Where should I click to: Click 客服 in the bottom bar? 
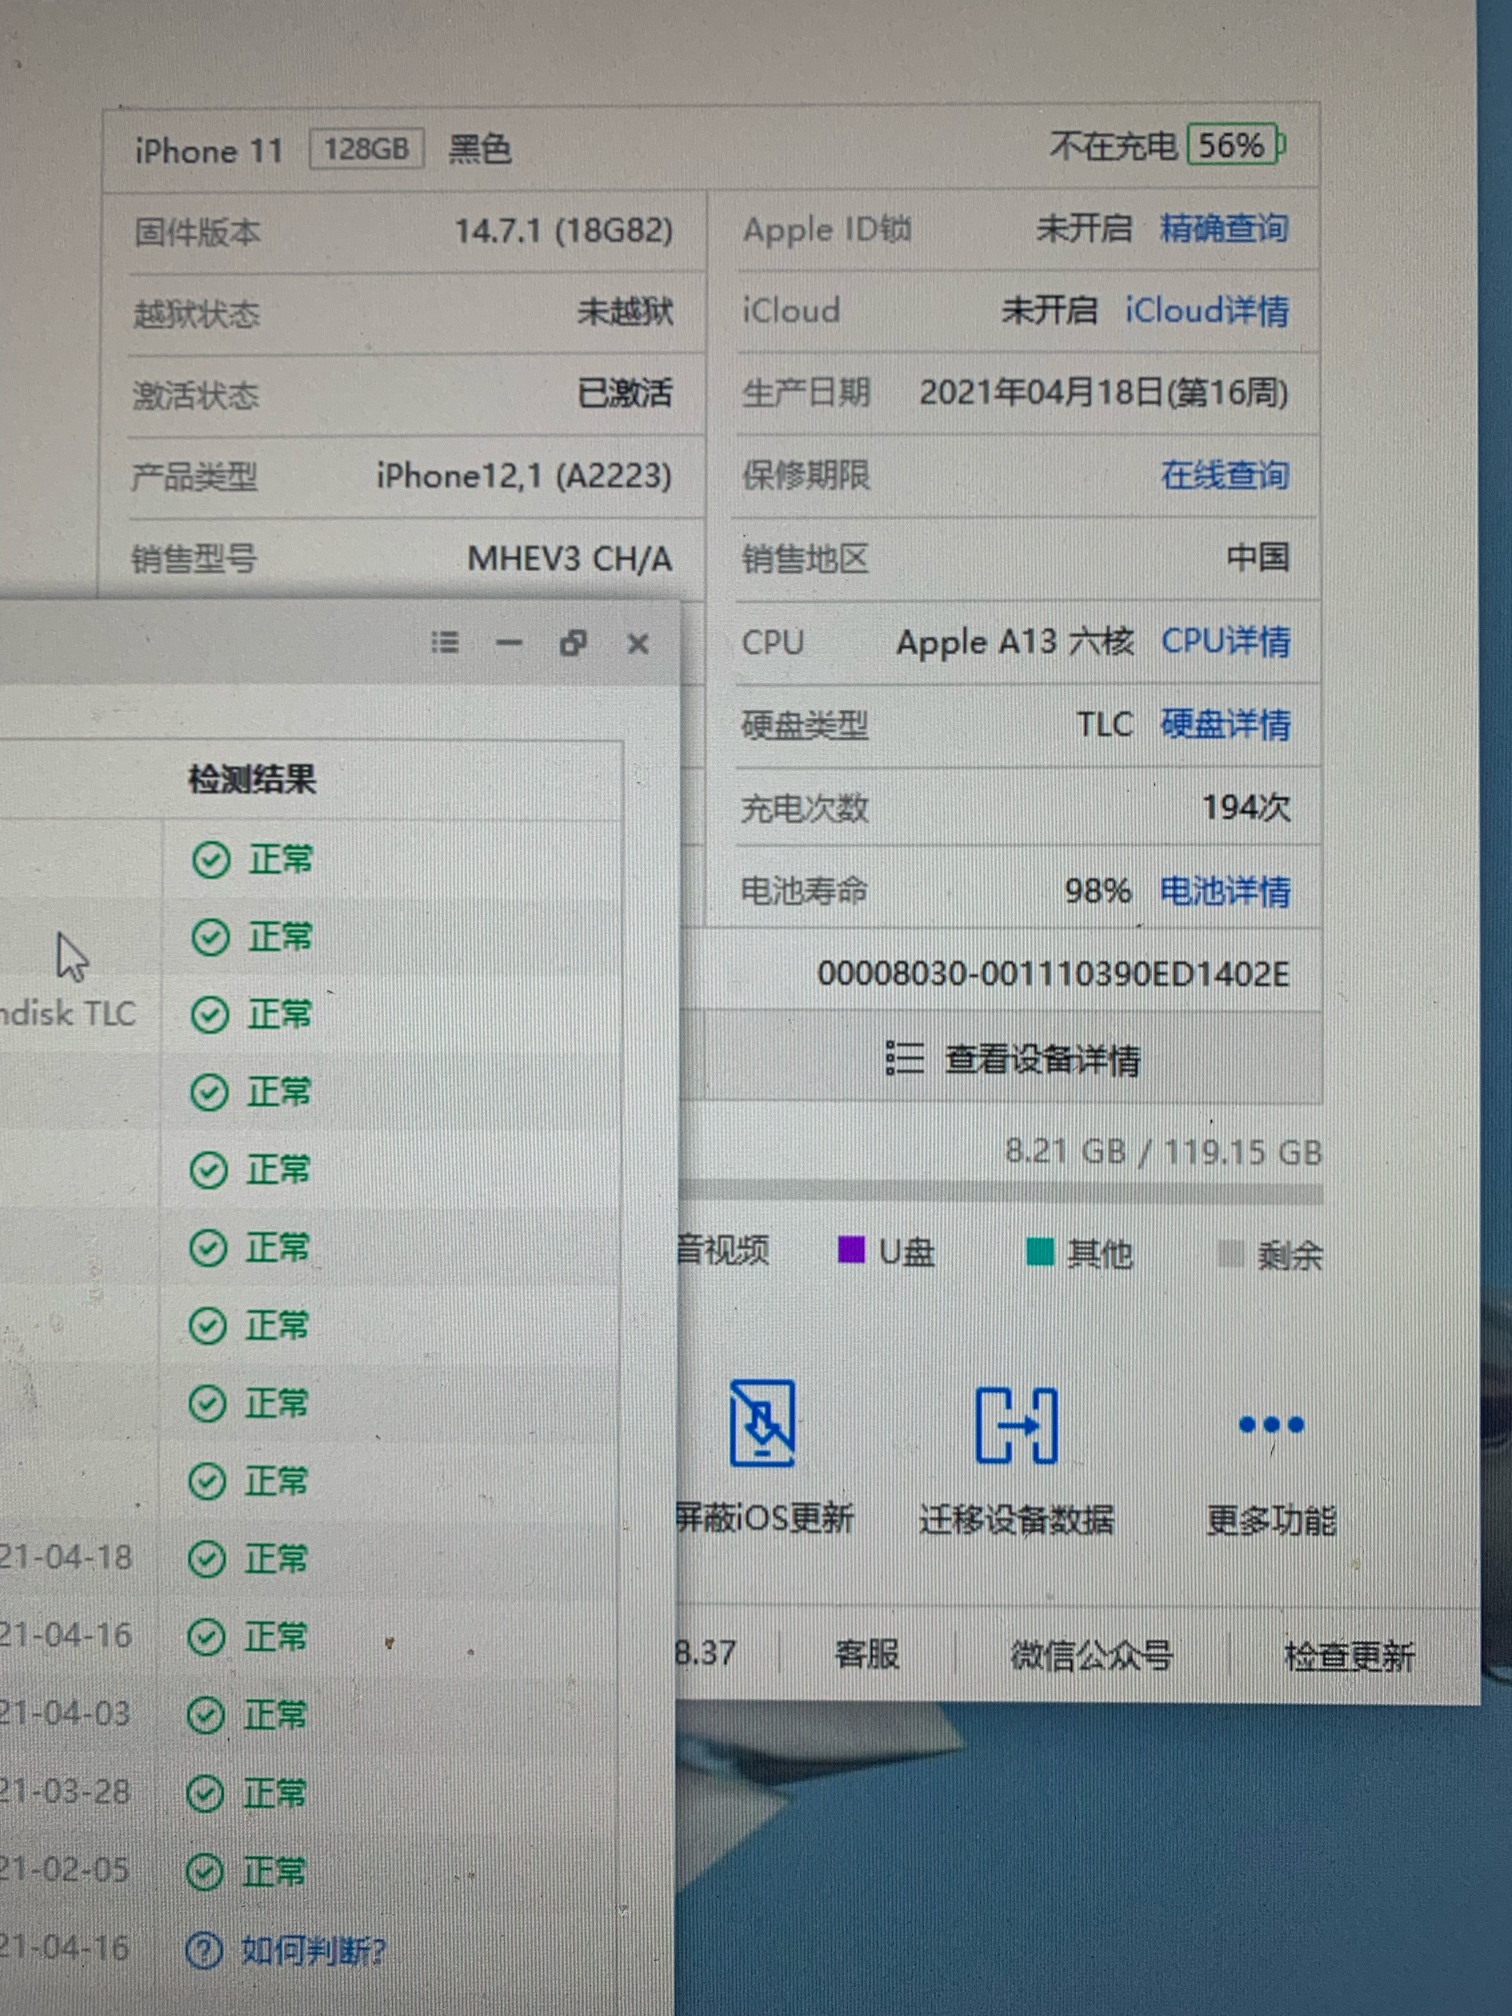pyautogui.click(x=867, y=1653)
